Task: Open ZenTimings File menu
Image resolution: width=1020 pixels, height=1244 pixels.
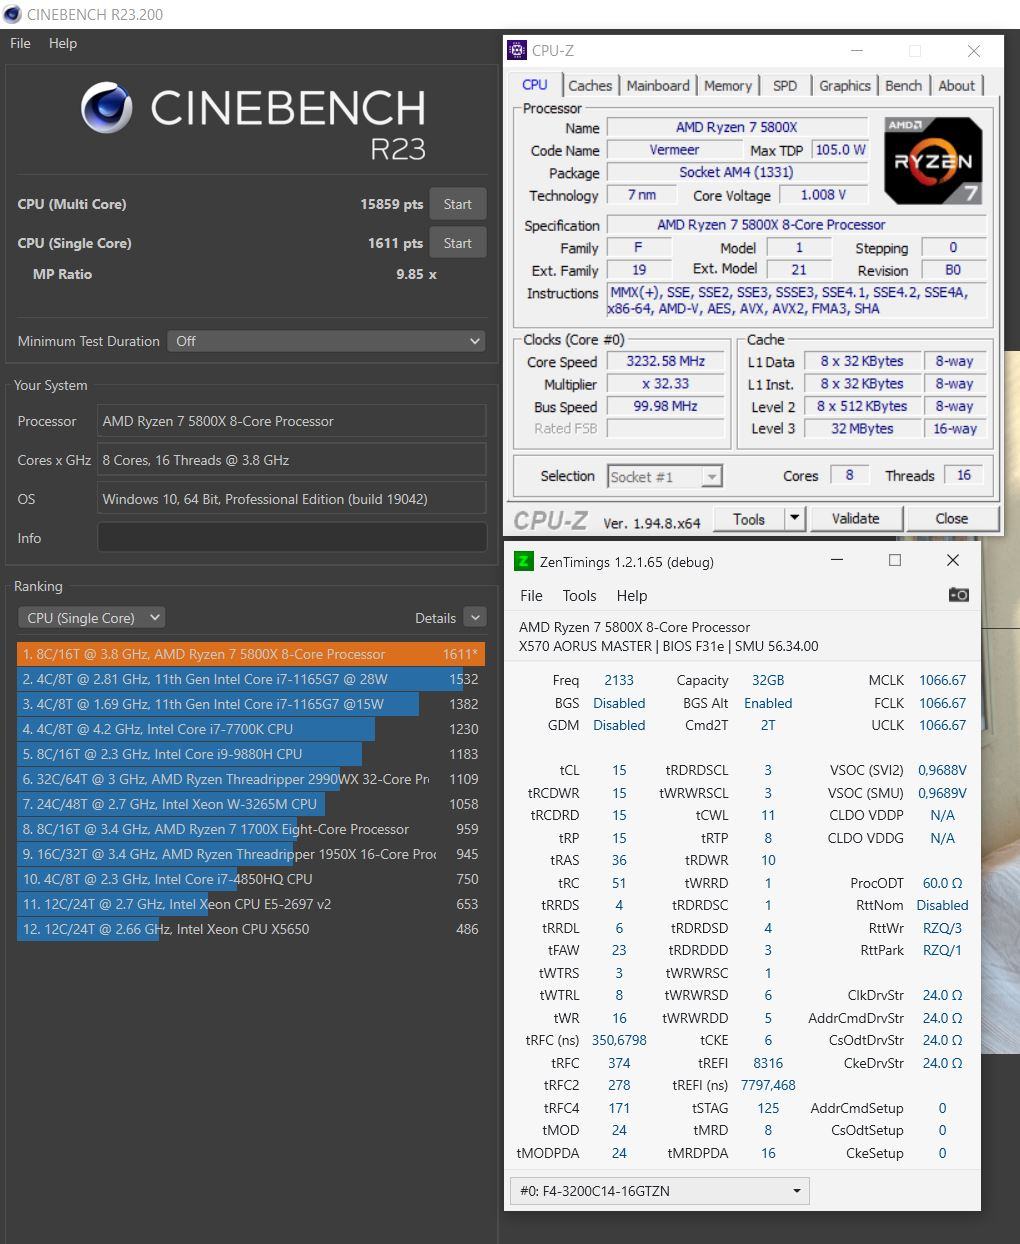Action: tap(531, 596)
